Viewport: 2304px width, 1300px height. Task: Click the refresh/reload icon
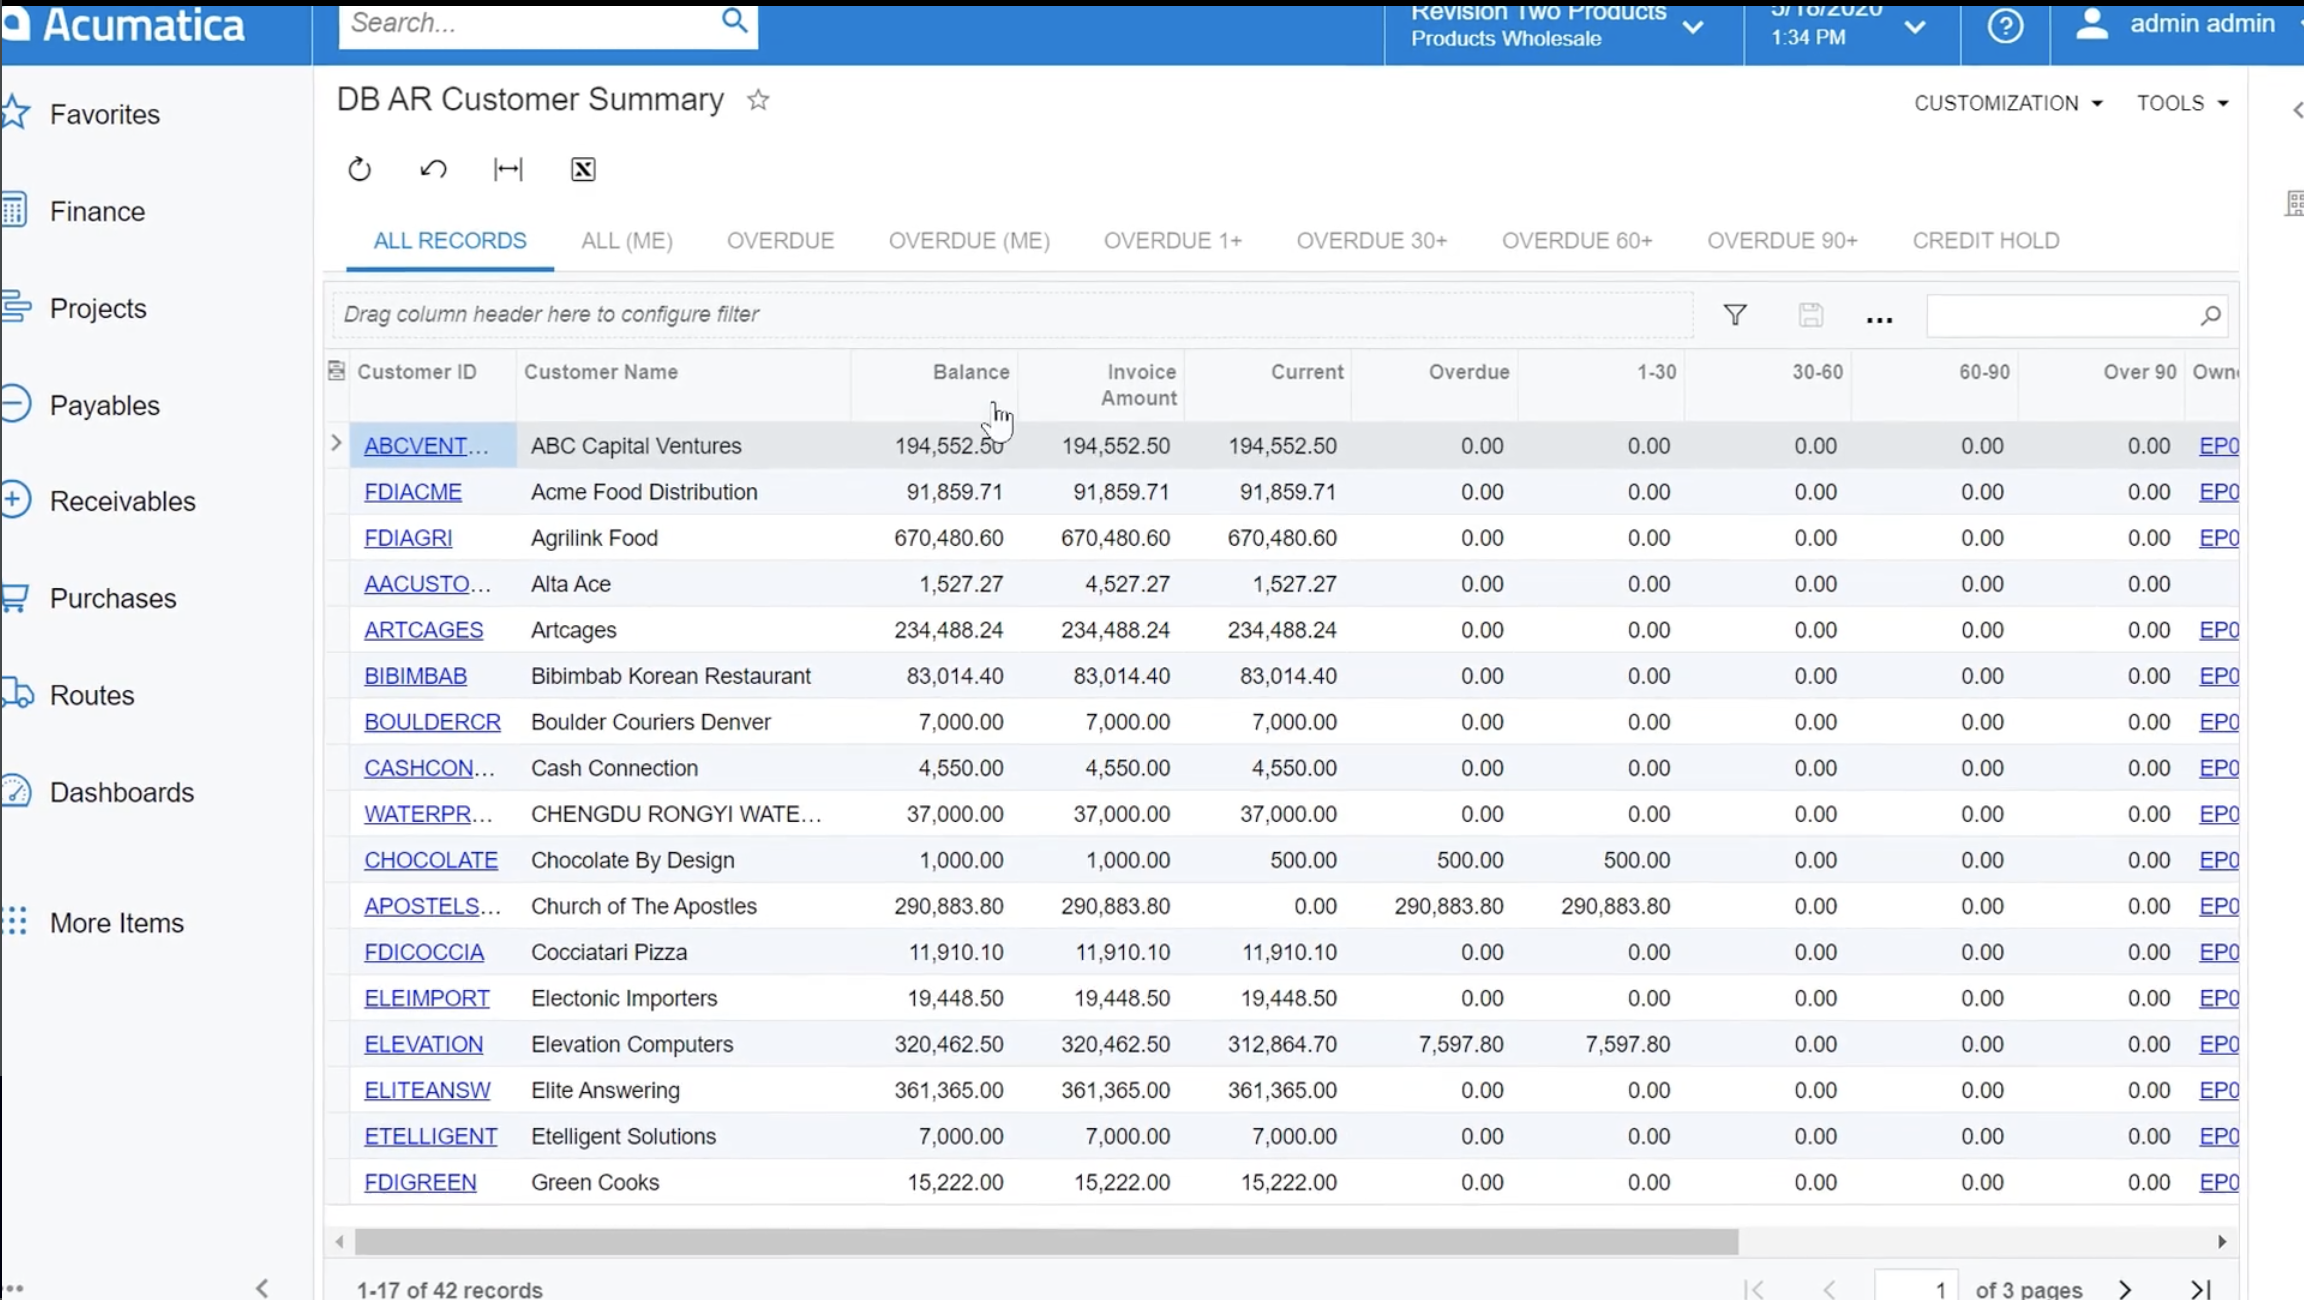pyautogui.click(x=361, y=169)
